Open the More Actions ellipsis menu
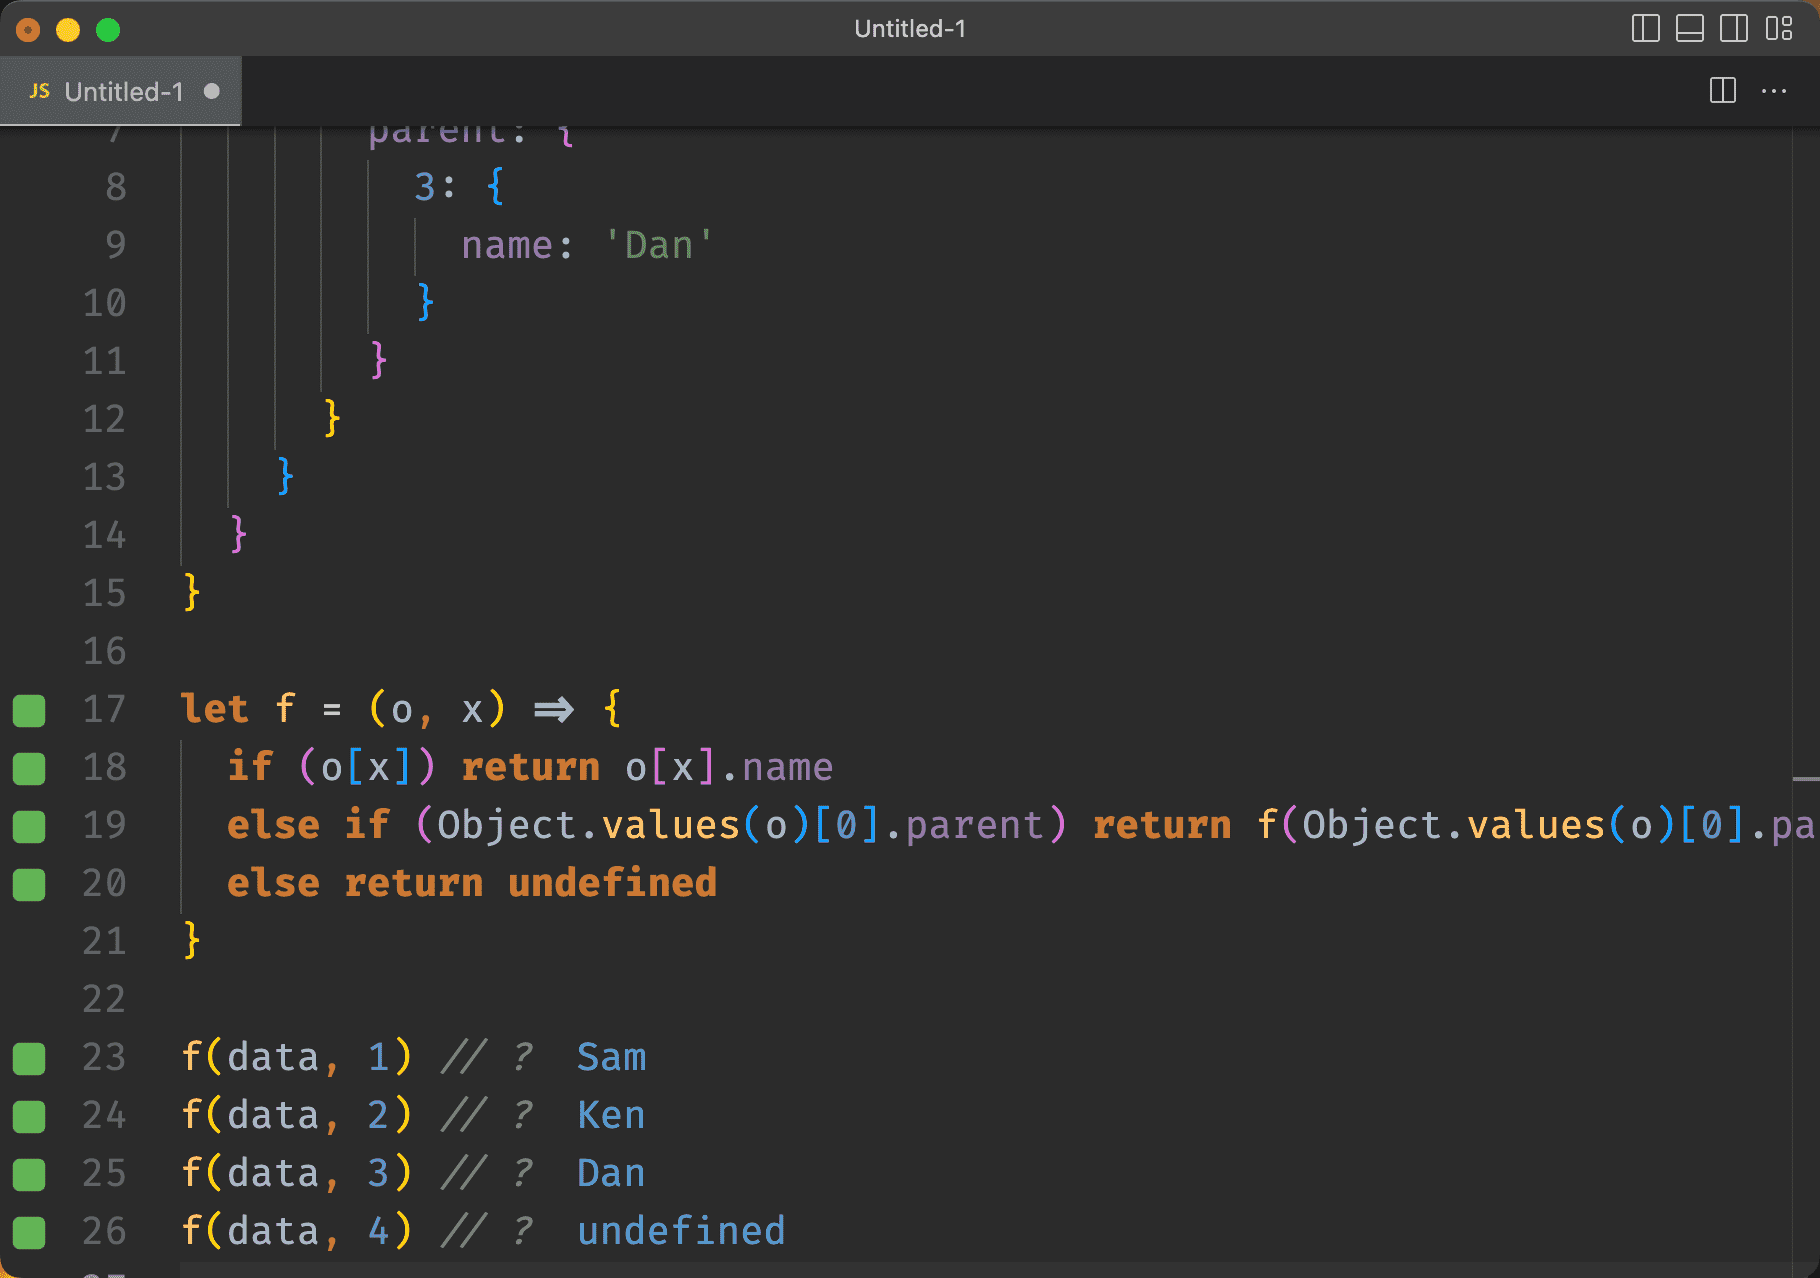Screen dimensions: 1820x1278 pyautogui.click(x=1774, y=91)
